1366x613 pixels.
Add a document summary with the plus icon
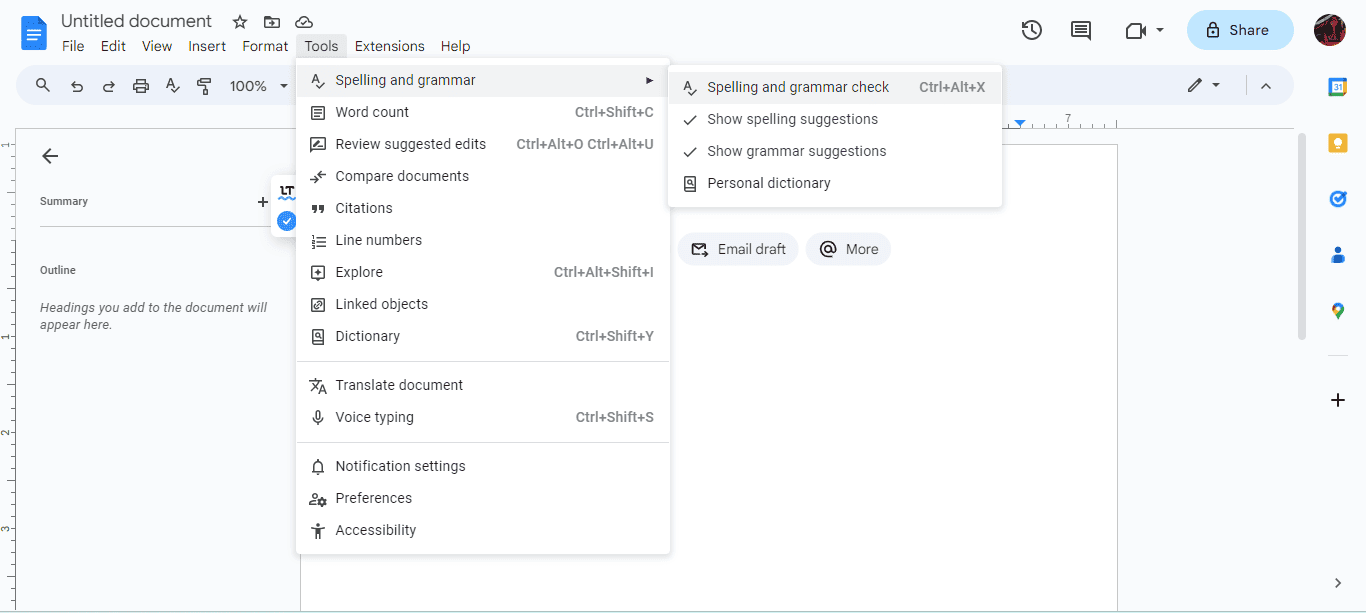(261, 201)
